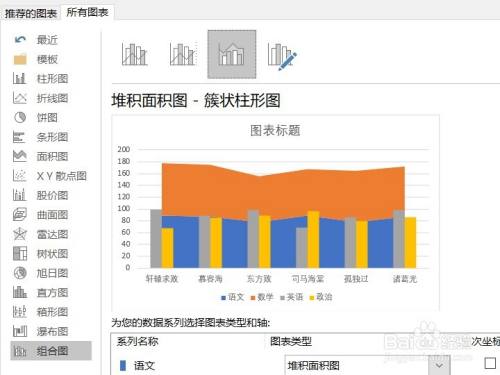
Task: Switch to the 所有图表 tab
Action: 87,12
